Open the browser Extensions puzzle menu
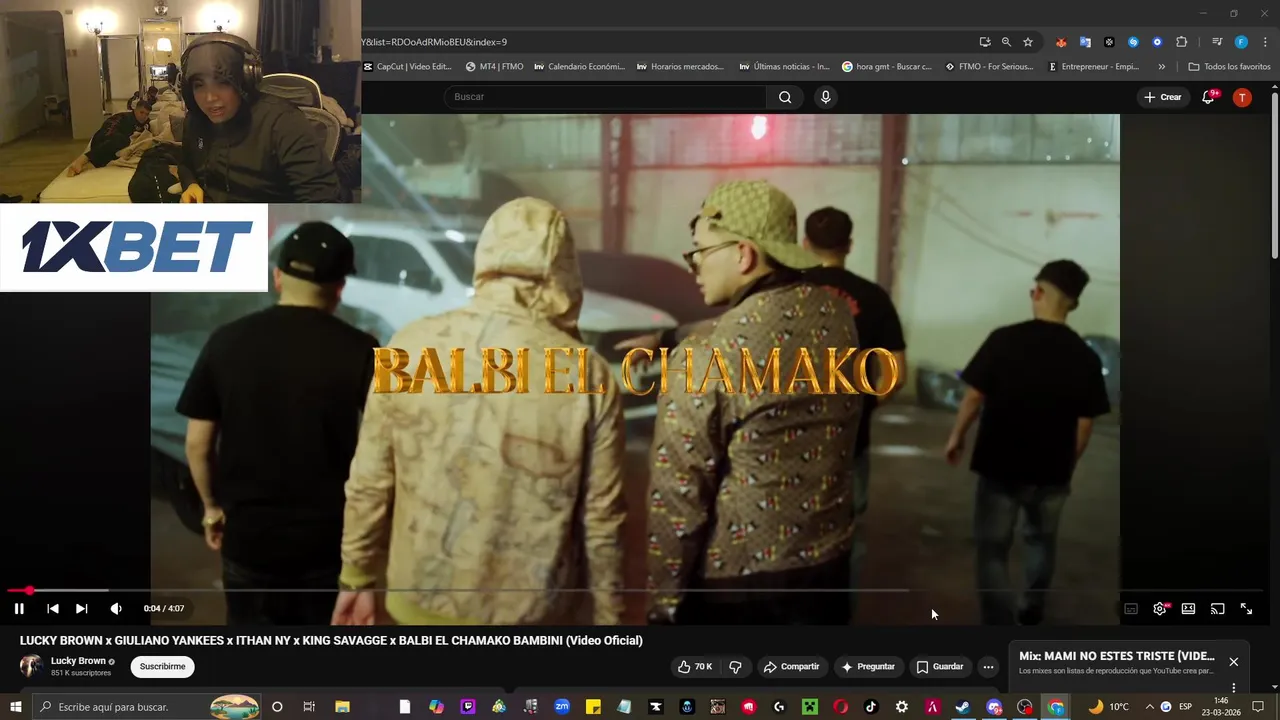This screenshot has width=1280, height=720. coord(1182,42)
